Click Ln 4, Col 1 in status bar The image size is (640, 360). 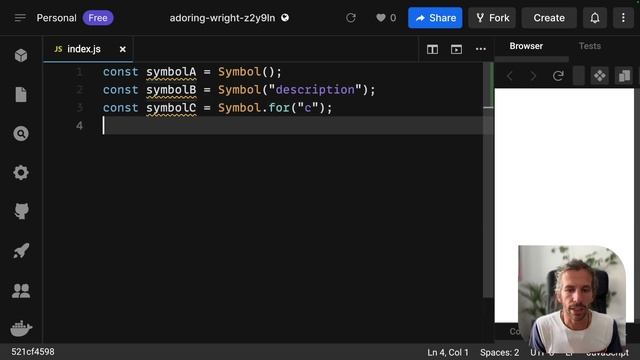point(448,352)
